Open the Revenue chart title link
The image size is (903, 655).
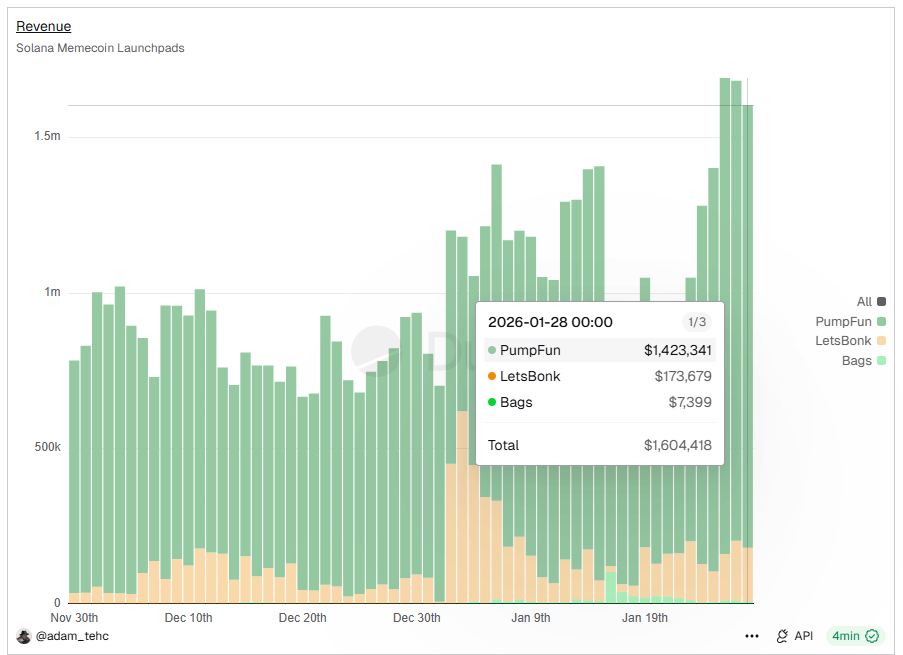click(43, 26)
